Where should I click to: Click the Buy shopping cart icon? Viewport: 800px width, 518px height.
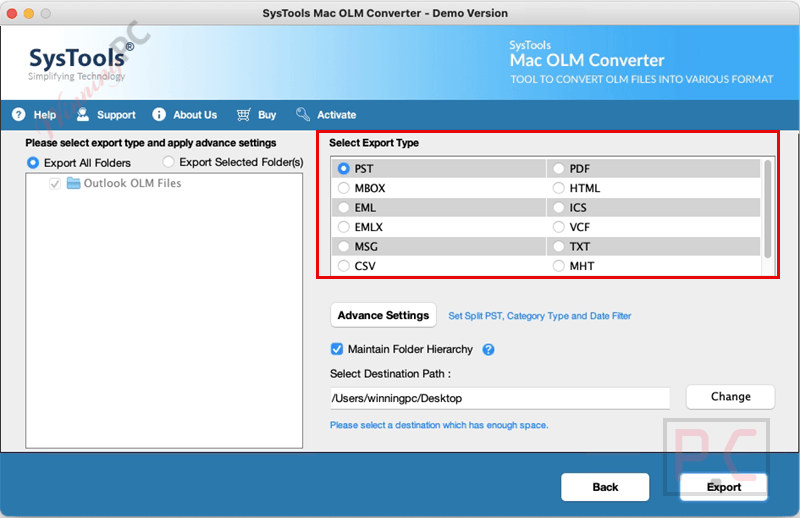pos(243,114)
